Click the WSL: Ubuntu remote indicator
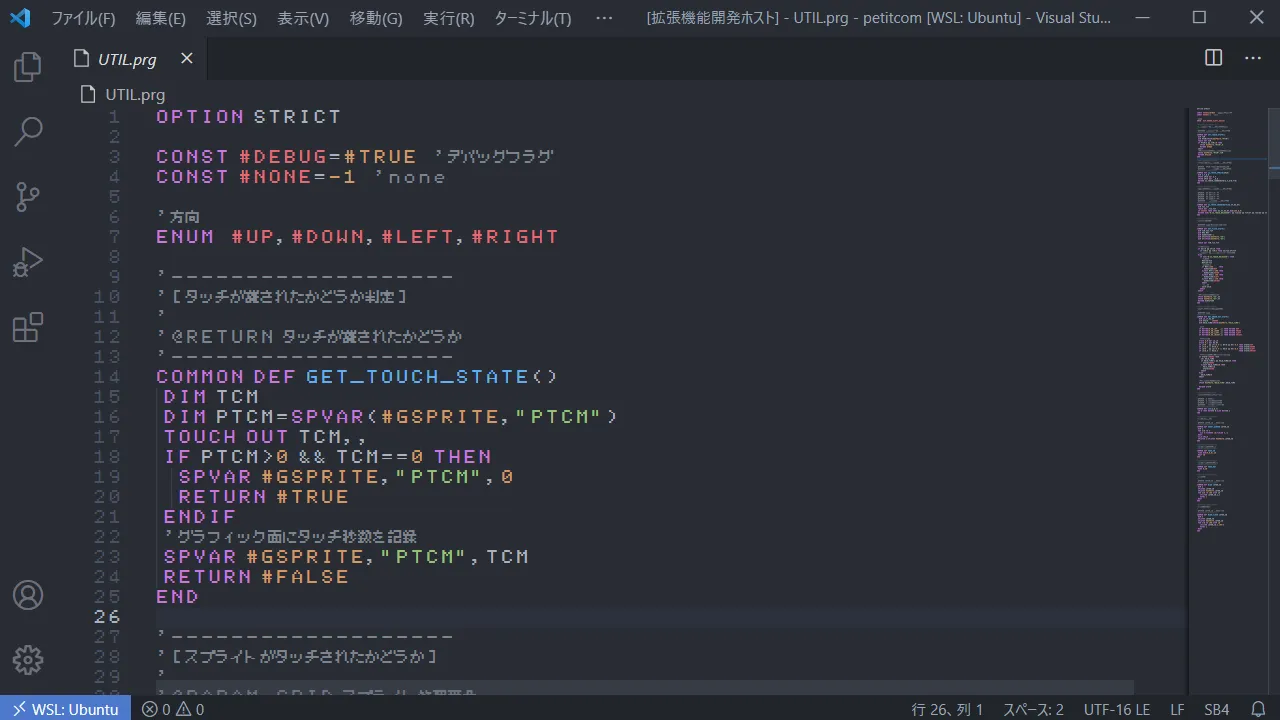The image size is (1280, 720). (65, 709)
